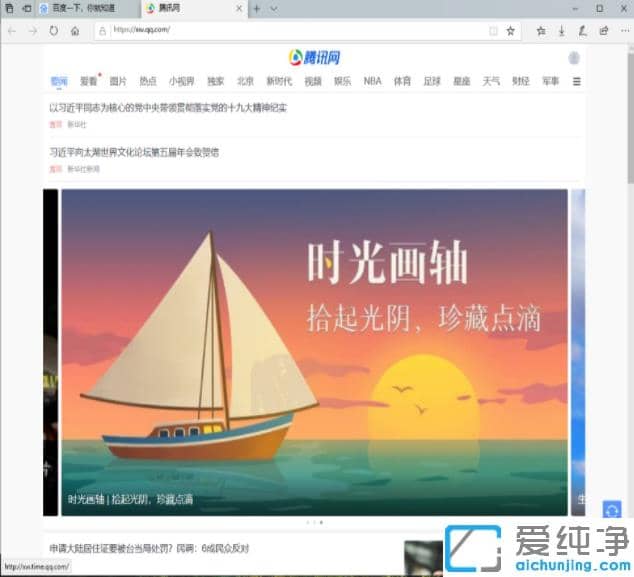Open the user avatar icon
The height and width of the screenshot is (577, 634).
574,58
